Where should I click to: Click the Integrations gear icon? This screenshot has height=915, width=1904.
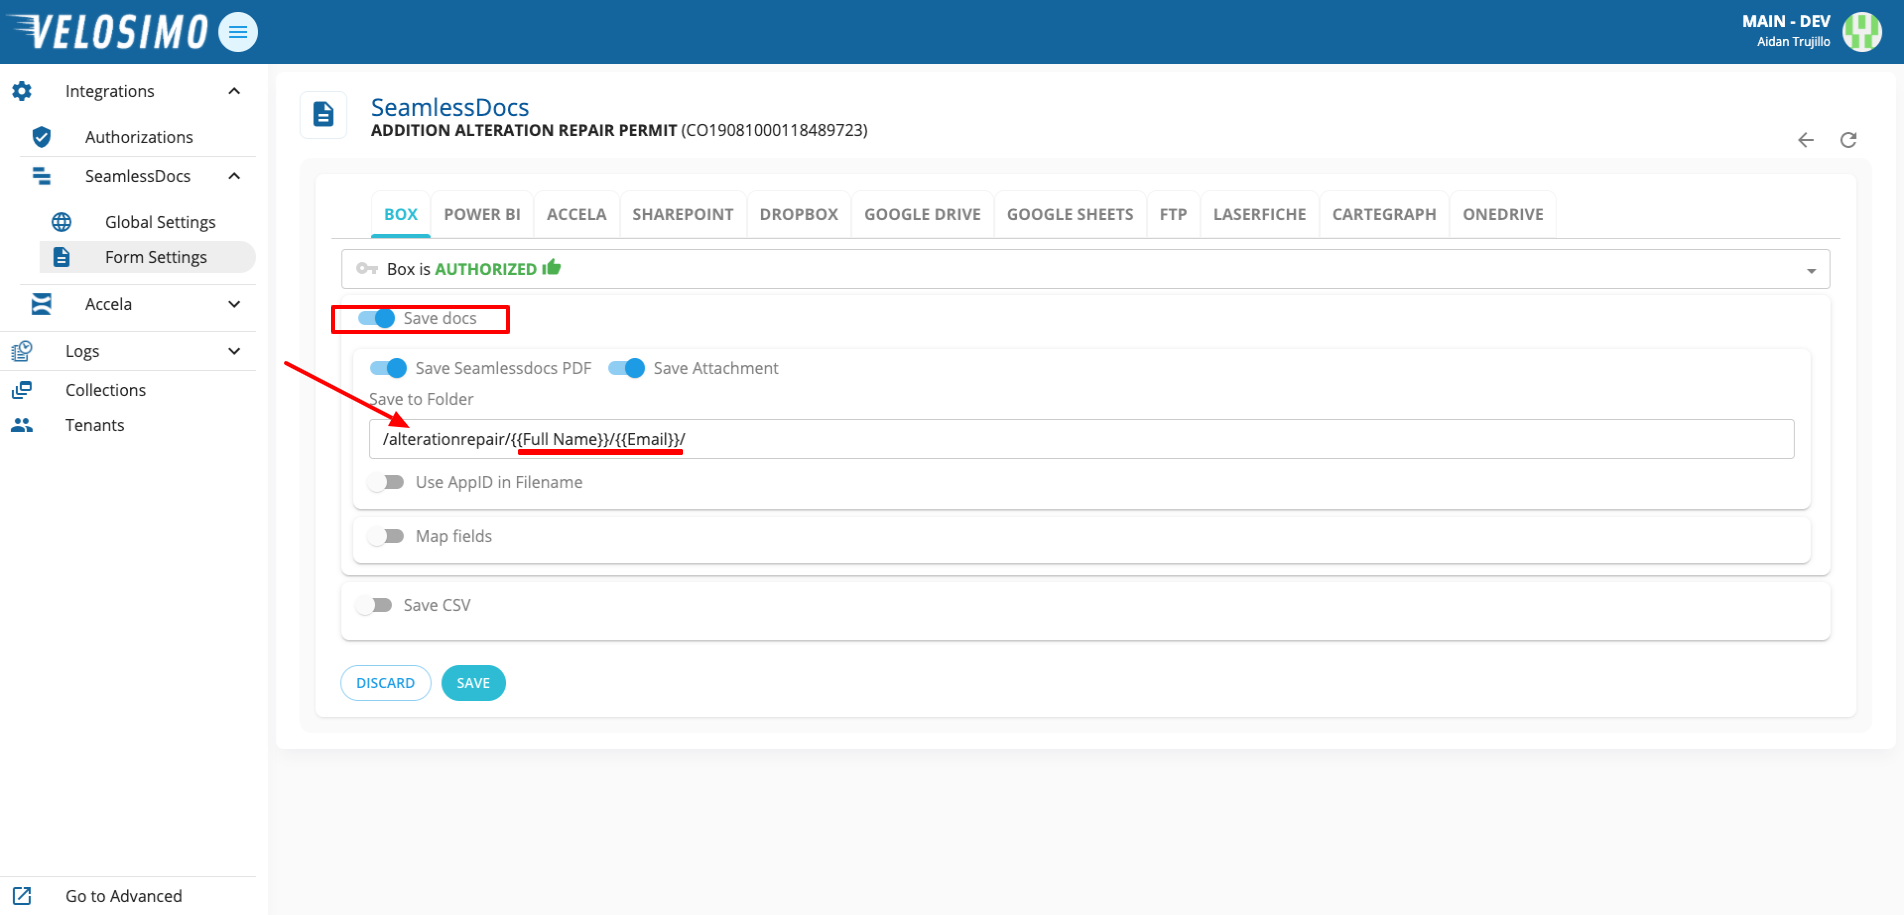(x=22, y=91)
